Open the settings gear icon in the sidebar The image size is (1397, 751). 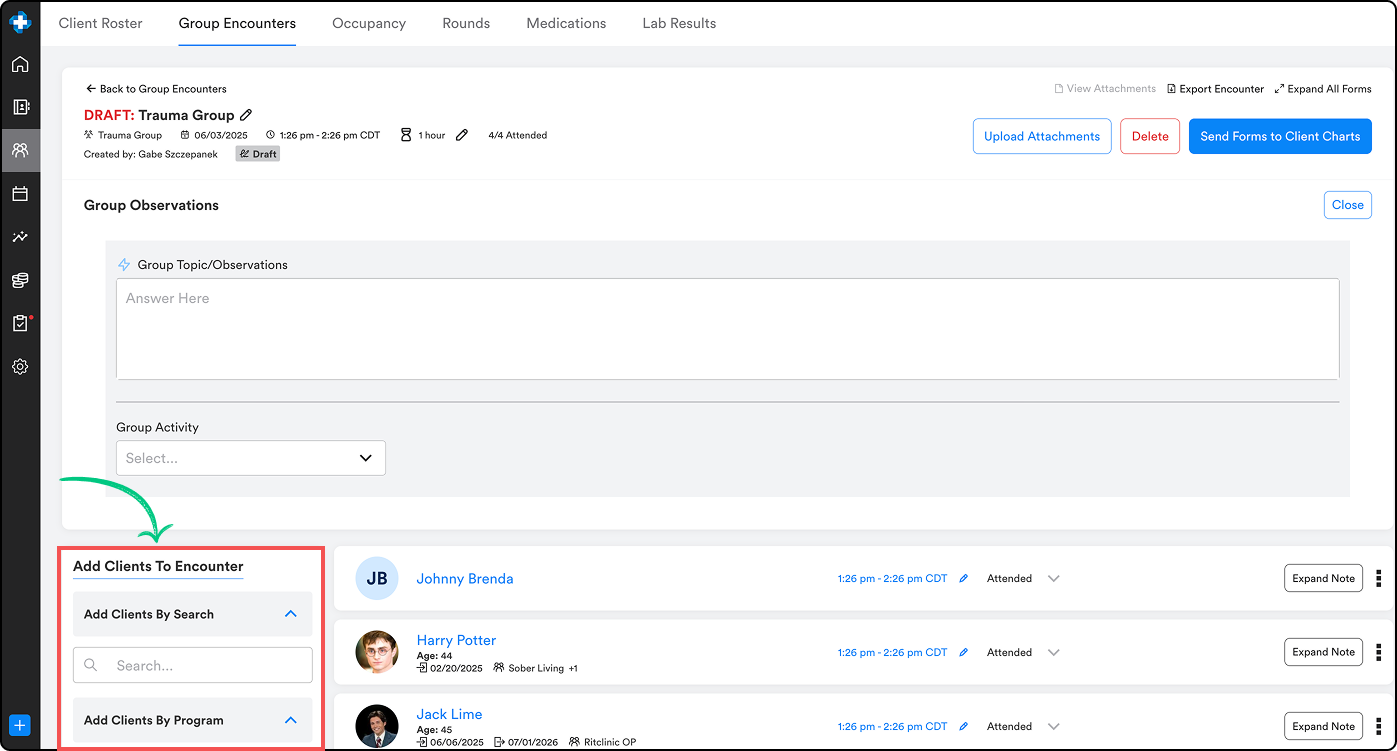click(20, 366)
